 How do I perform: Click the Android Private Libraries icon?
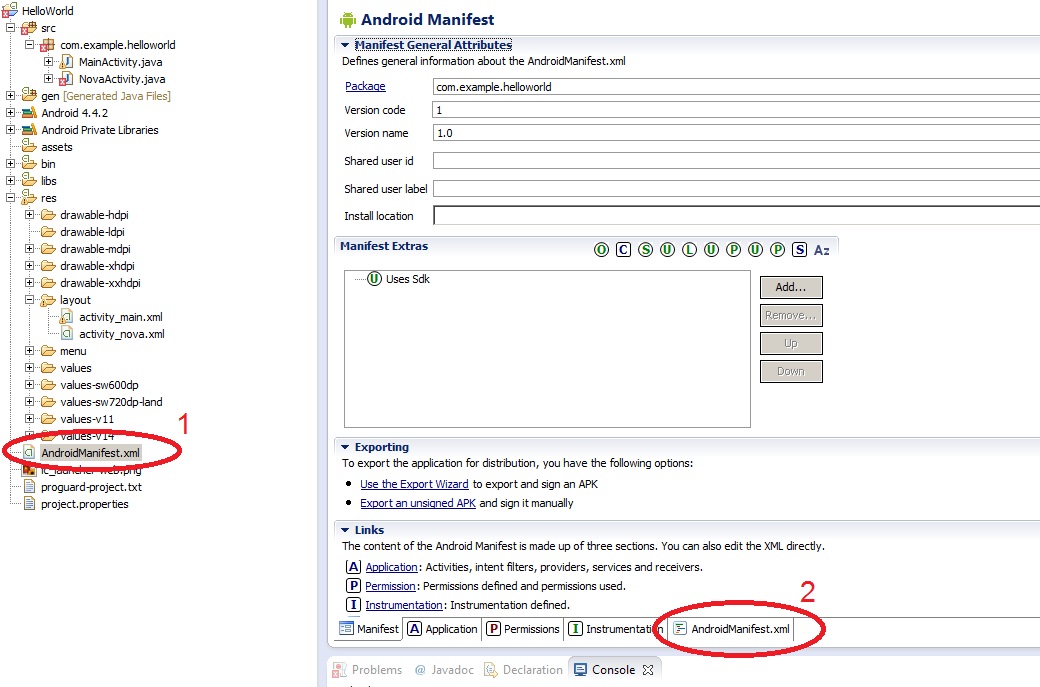[x=29, y=130]
